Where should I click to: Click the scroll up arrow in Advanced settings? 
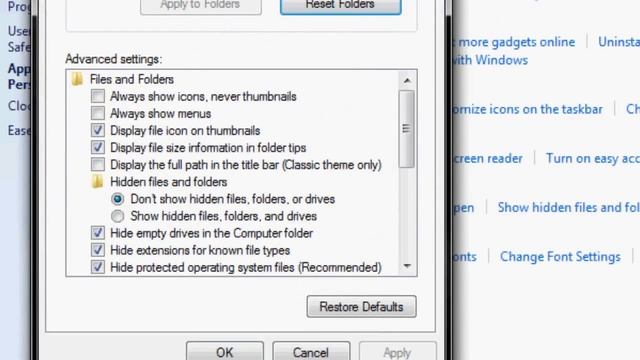point(407,81)
